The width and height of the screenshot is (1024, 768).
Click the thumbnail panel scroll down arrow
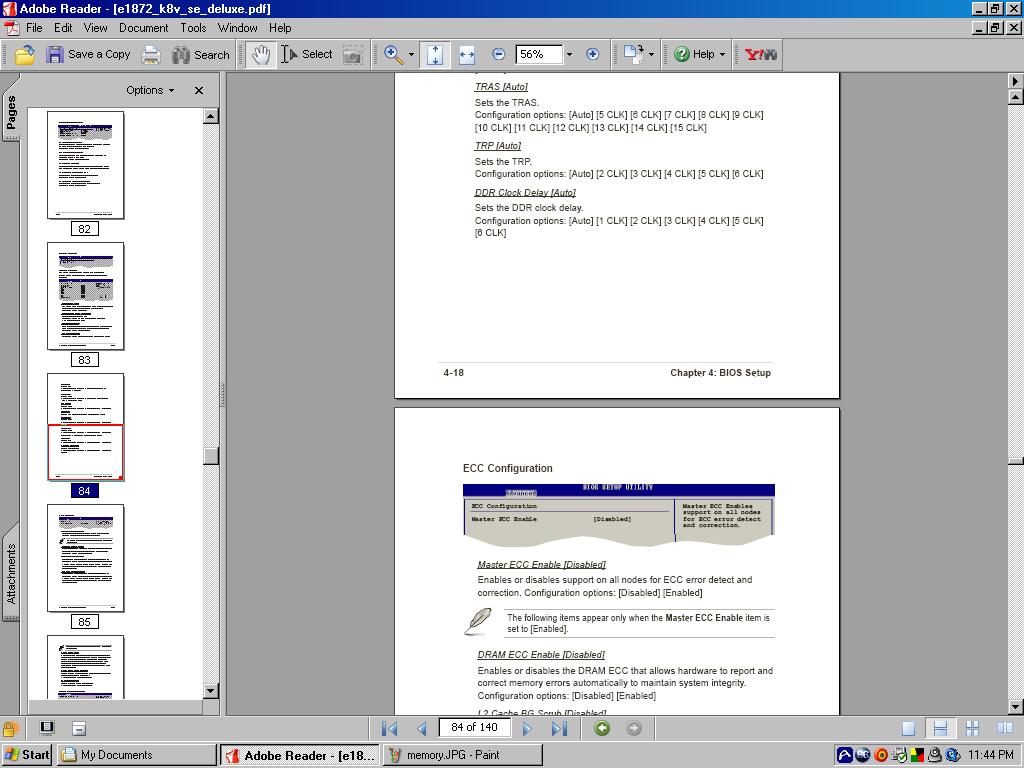point(210,691)
